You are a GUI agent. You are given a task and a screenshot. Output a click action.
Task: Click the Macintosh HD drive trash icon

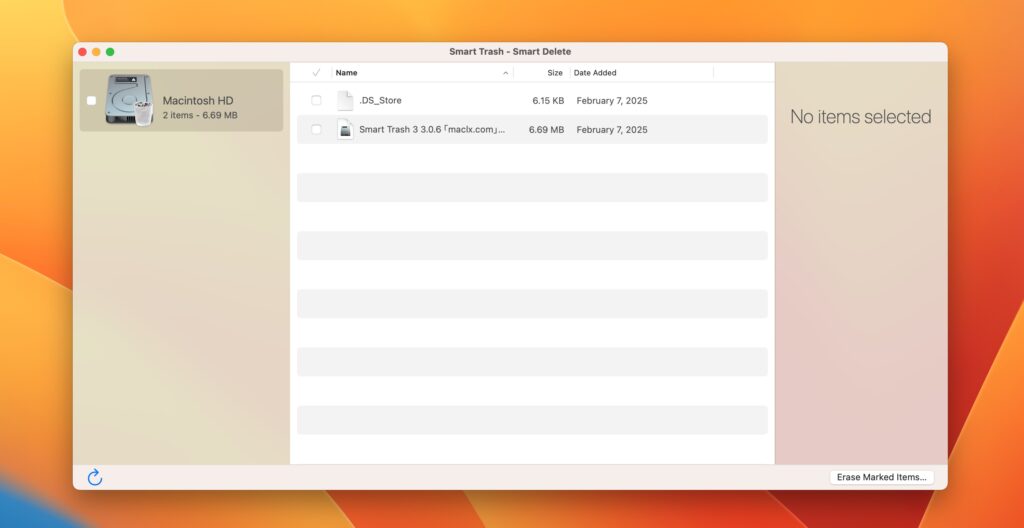point(129,100)
